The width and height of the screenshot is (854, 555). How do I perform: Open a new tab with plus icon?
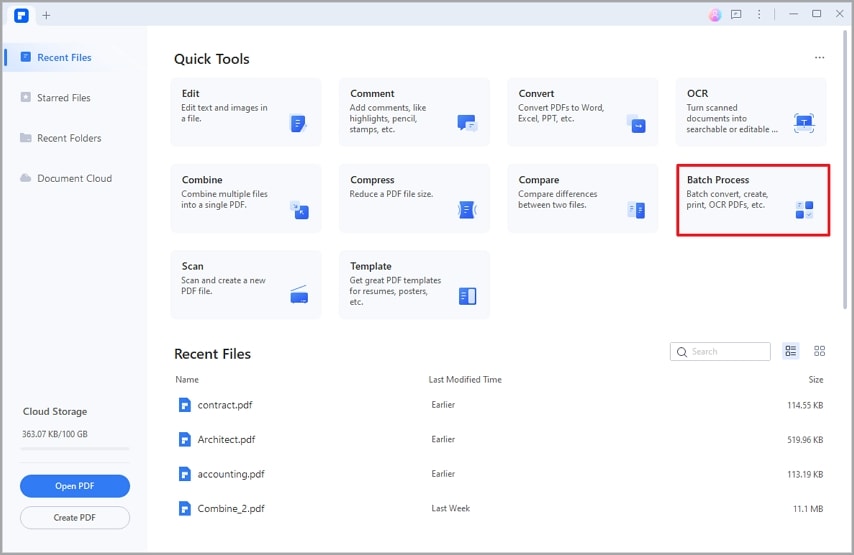coord(46,15)
